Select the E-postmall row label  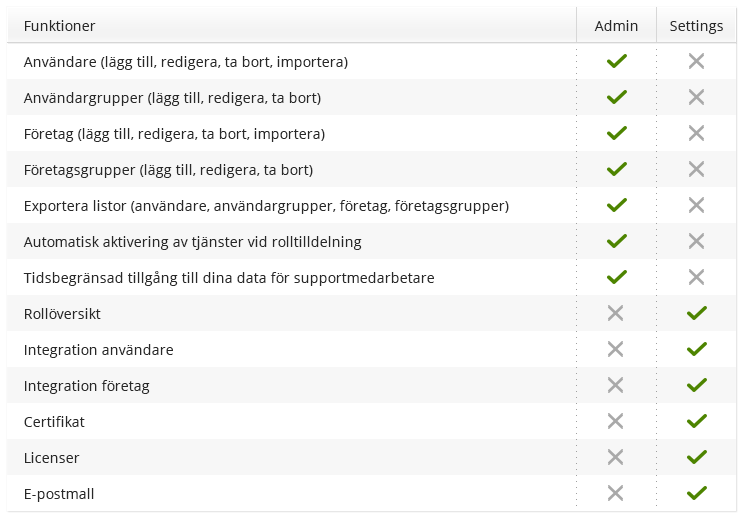(x=59, y=494)
